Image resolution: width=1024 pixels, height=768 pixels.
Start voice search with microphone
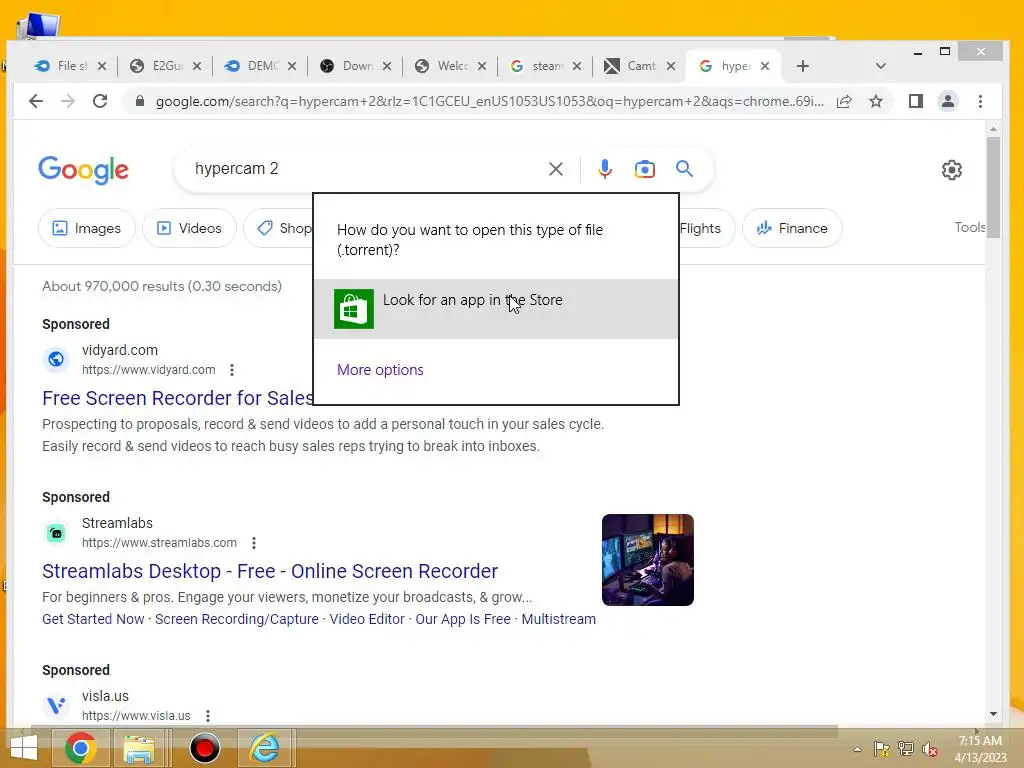pyautogui.click(x=605, y=169)
